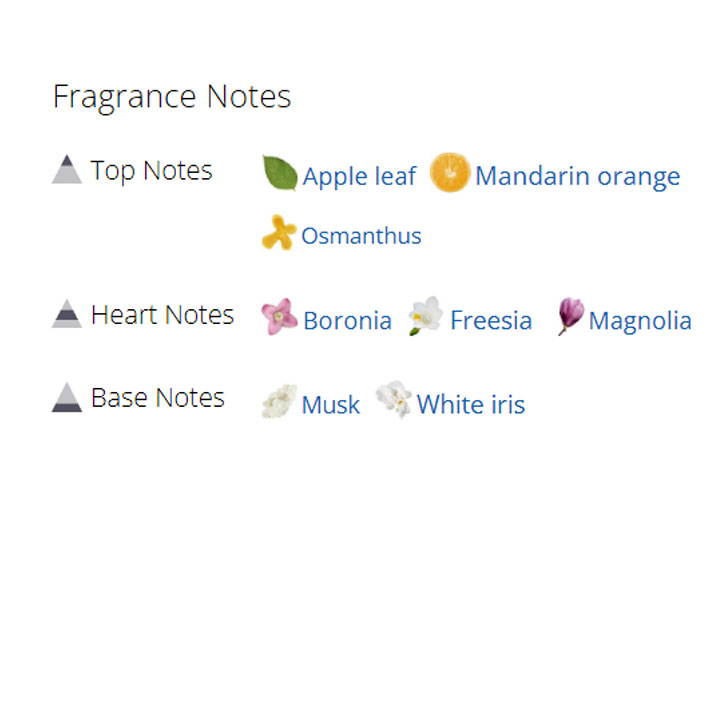720x720 pixels.
Task: Click the green apple leaf icon
Action: tap(280, 174)
